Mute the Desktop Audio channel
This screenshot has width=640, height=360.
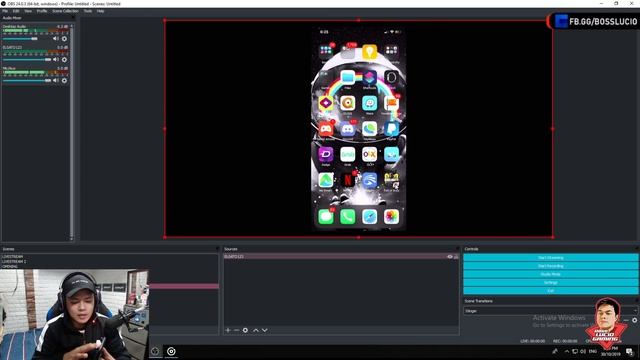click(56, 39)
